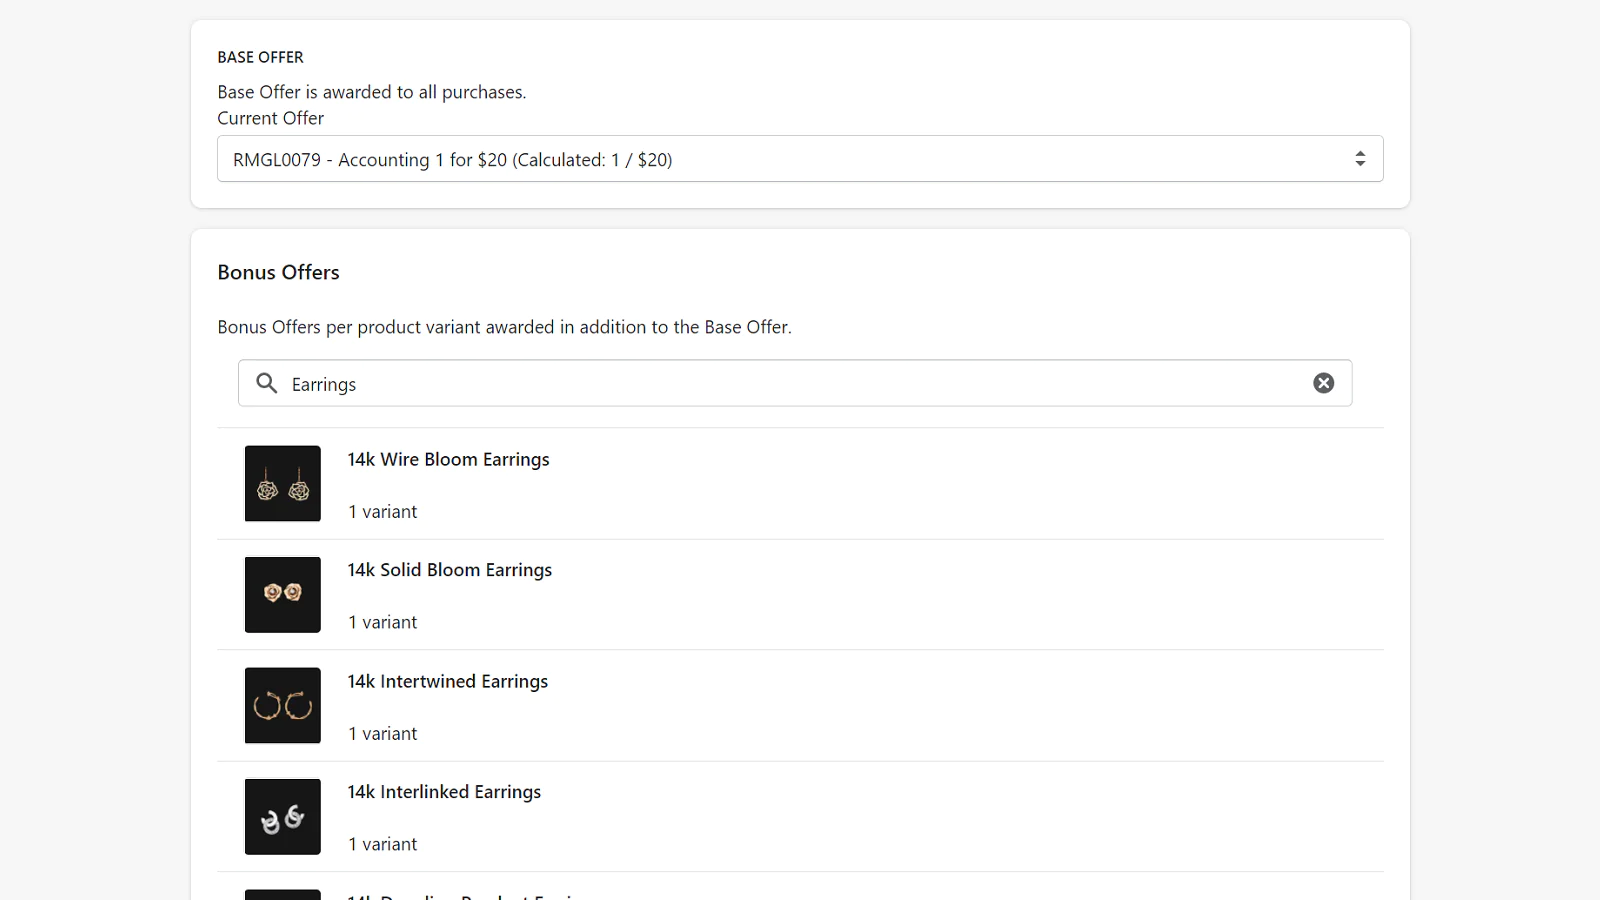
Task: Select the 14k Solid Bloom Earrings thumbnail
Action: tap(283, 594)
